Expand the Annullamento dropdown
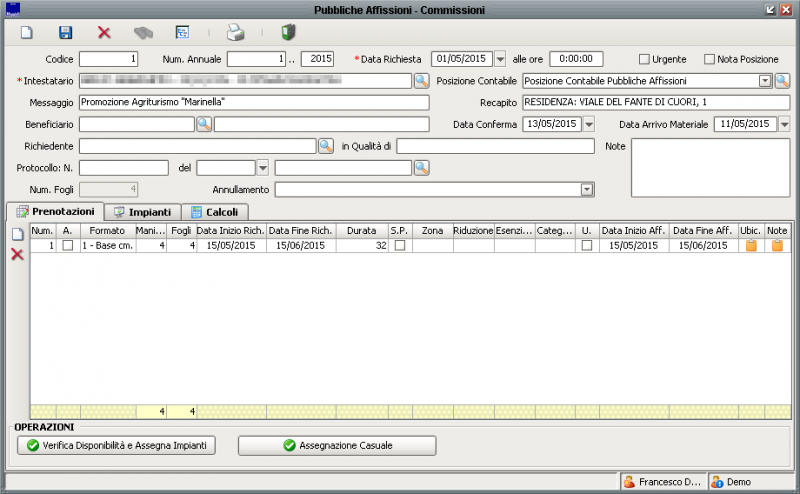Viewport: 800px width, 494px height. (x=587, y=189)
